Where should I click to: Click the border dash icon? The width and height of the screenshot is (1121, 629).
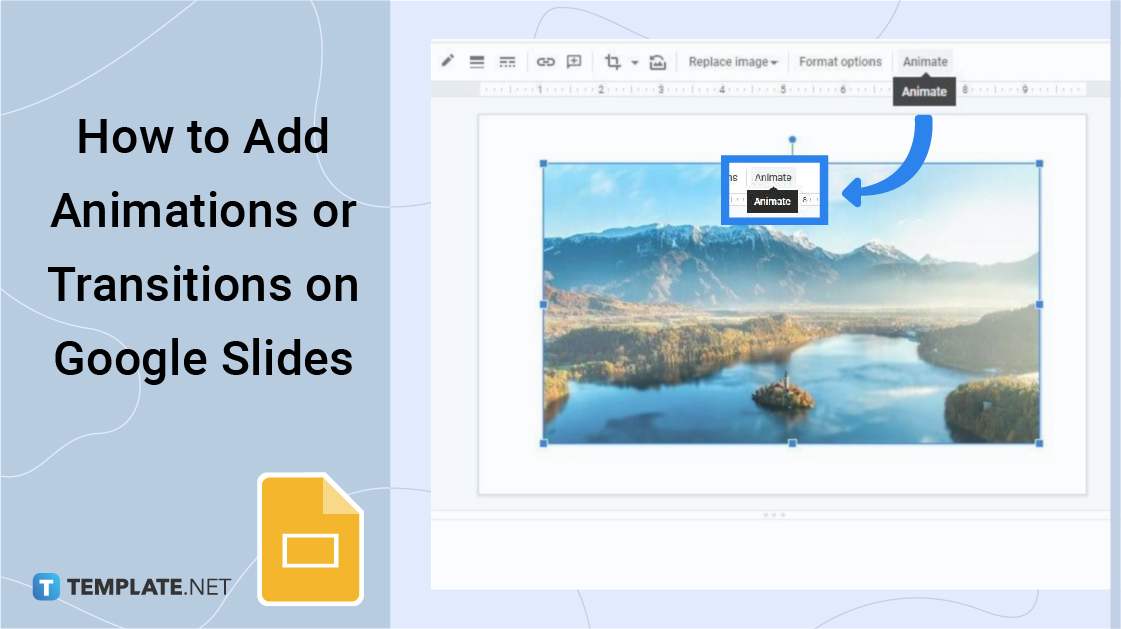coord(507,61)
